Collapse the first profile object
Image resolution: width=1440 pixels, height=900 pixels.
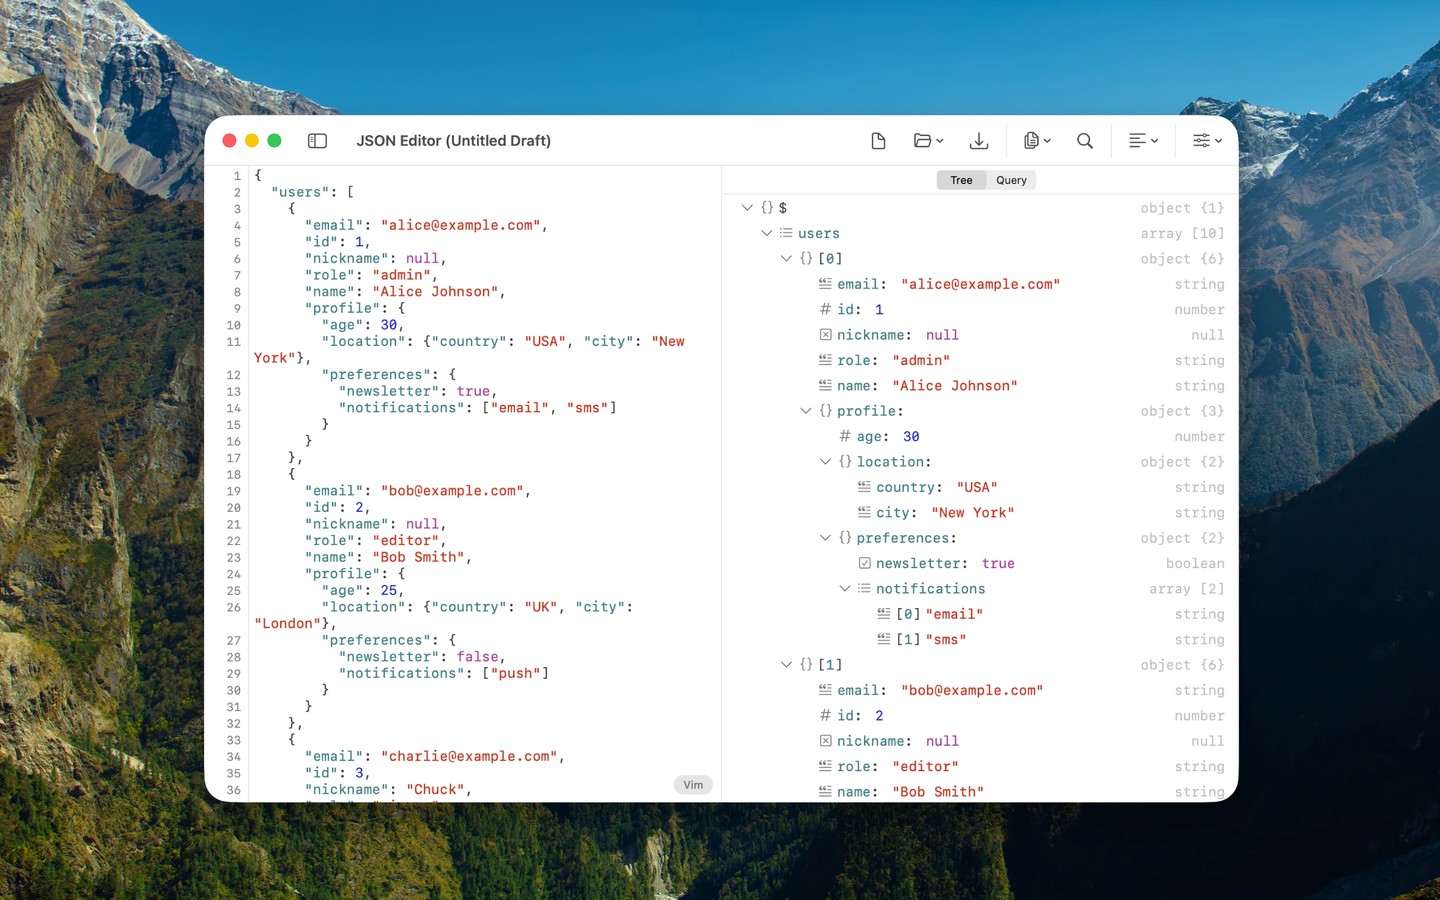(806, 411)
